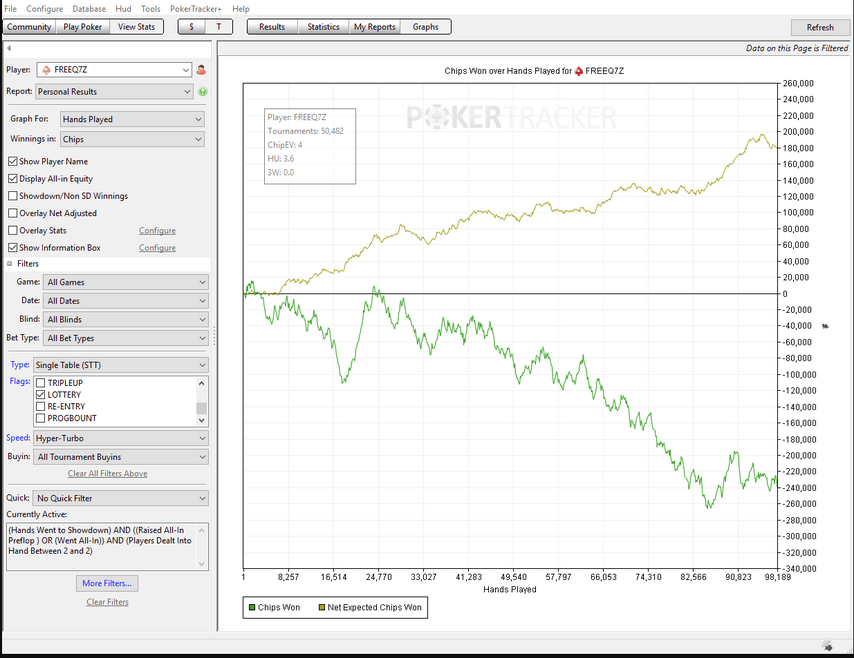The height and width of the screenshot is (658, 854).
Task: Click the sidebar splitter handle
Action: tap(214, 336)
